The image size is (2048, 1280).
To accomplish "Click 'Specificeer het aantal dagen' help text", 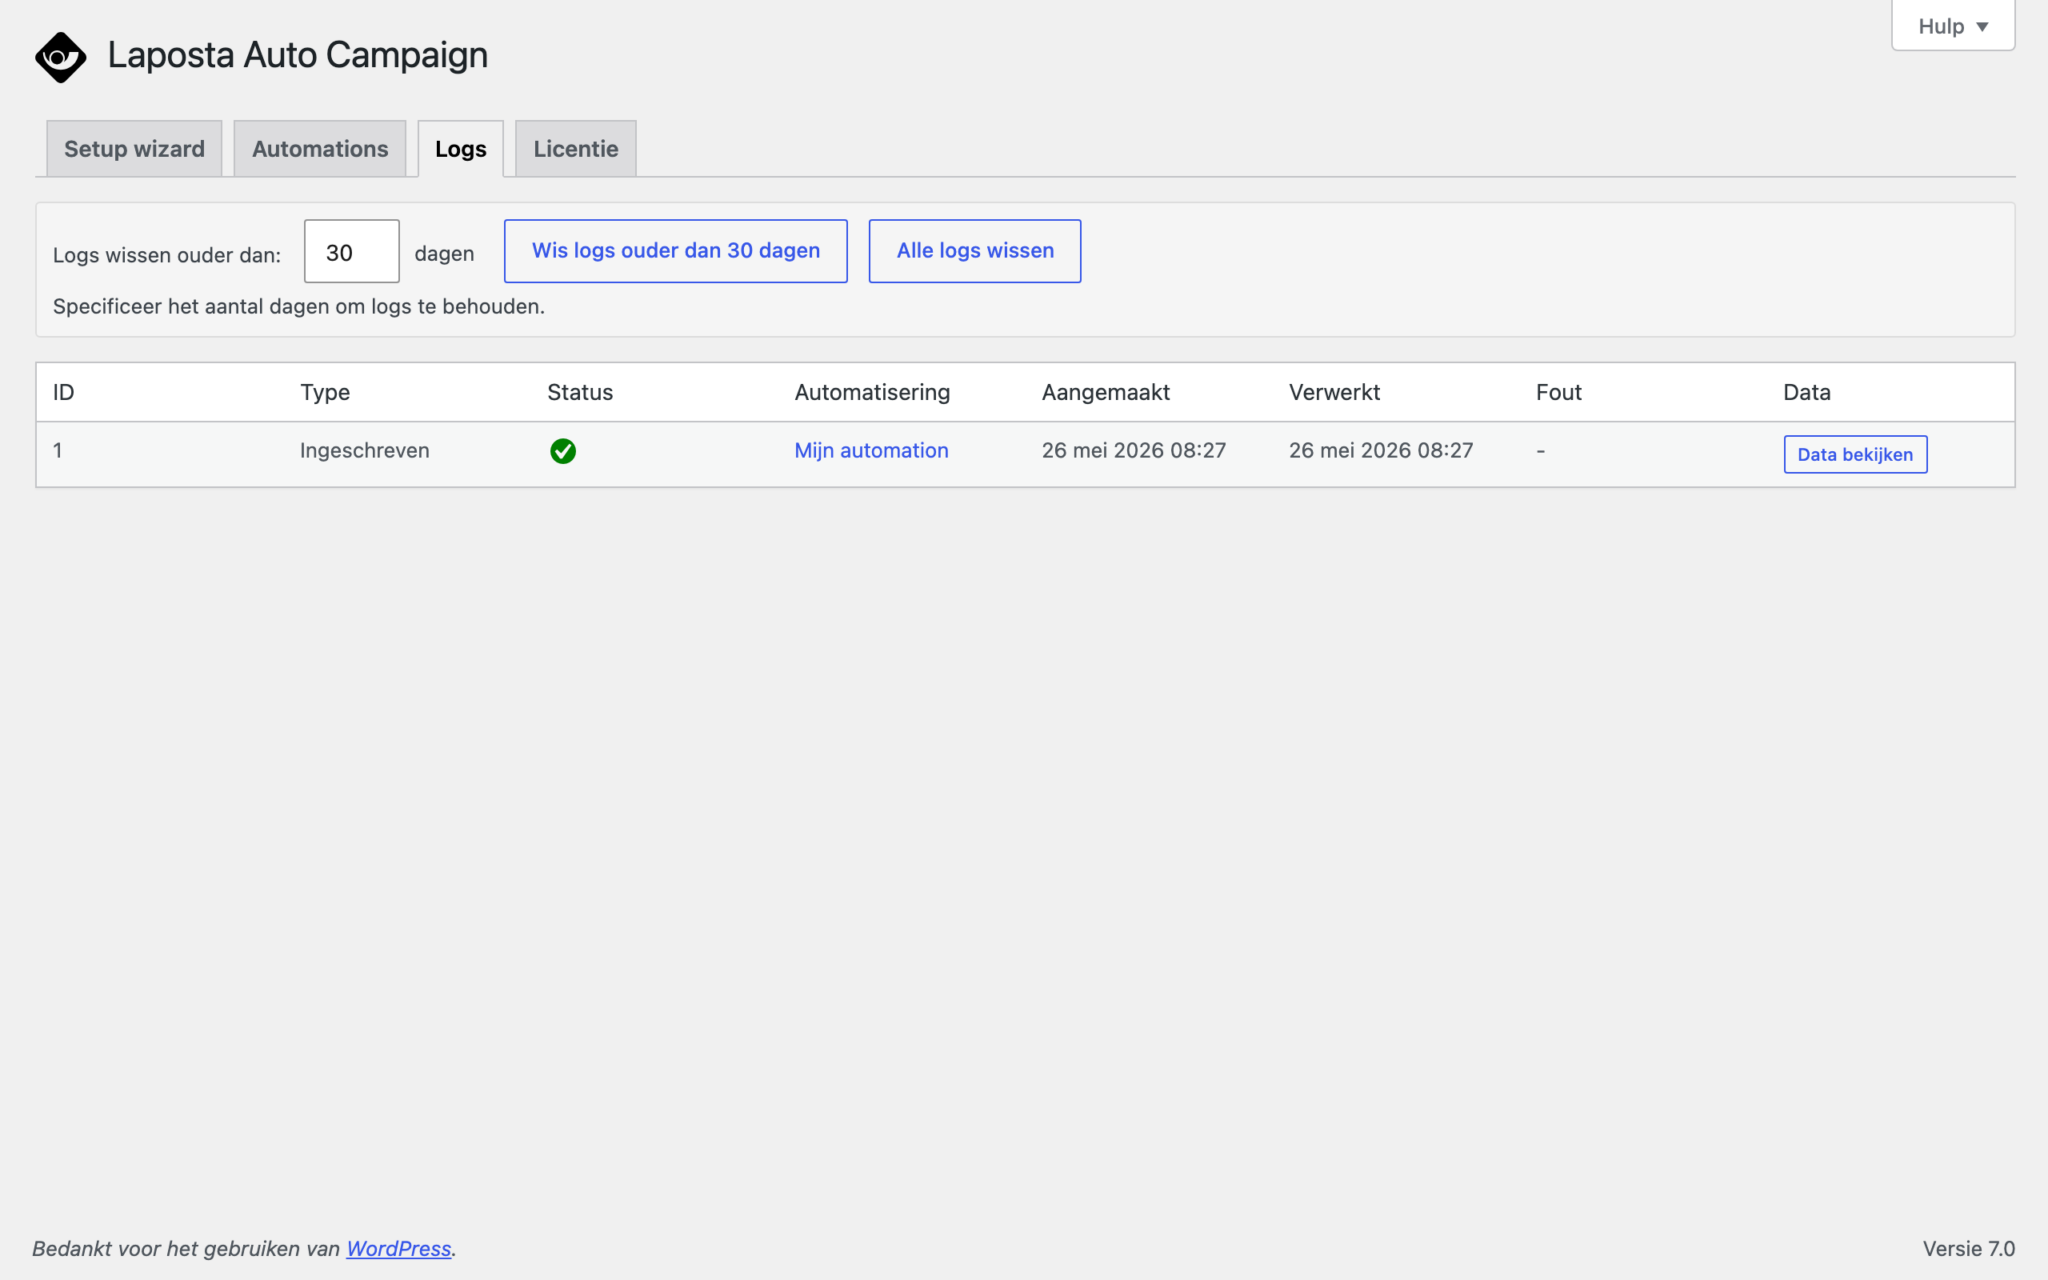I will pyautogui.click(x=299, y=307).
